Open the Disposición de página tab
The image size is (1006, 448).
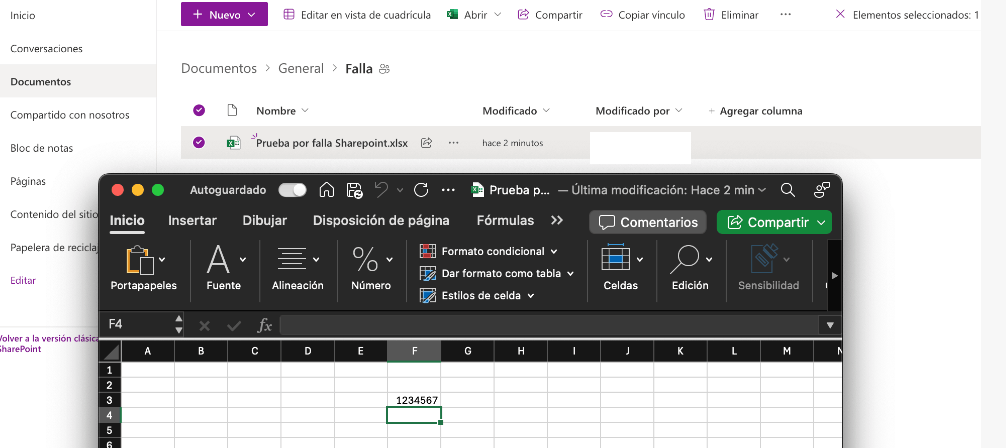381,221
